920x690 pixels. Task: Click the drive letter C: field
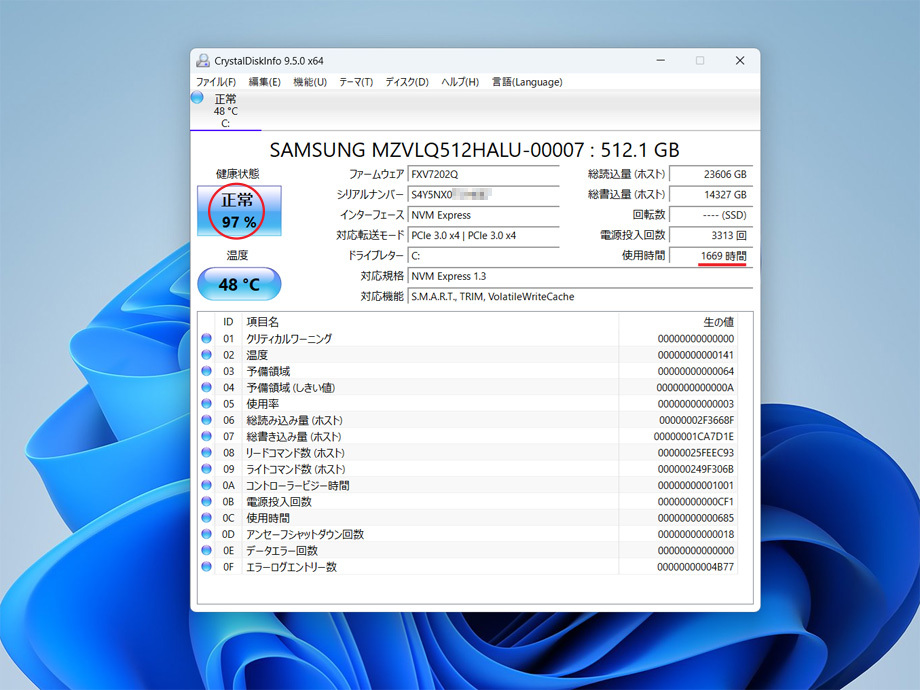click(x=483, y=256)
